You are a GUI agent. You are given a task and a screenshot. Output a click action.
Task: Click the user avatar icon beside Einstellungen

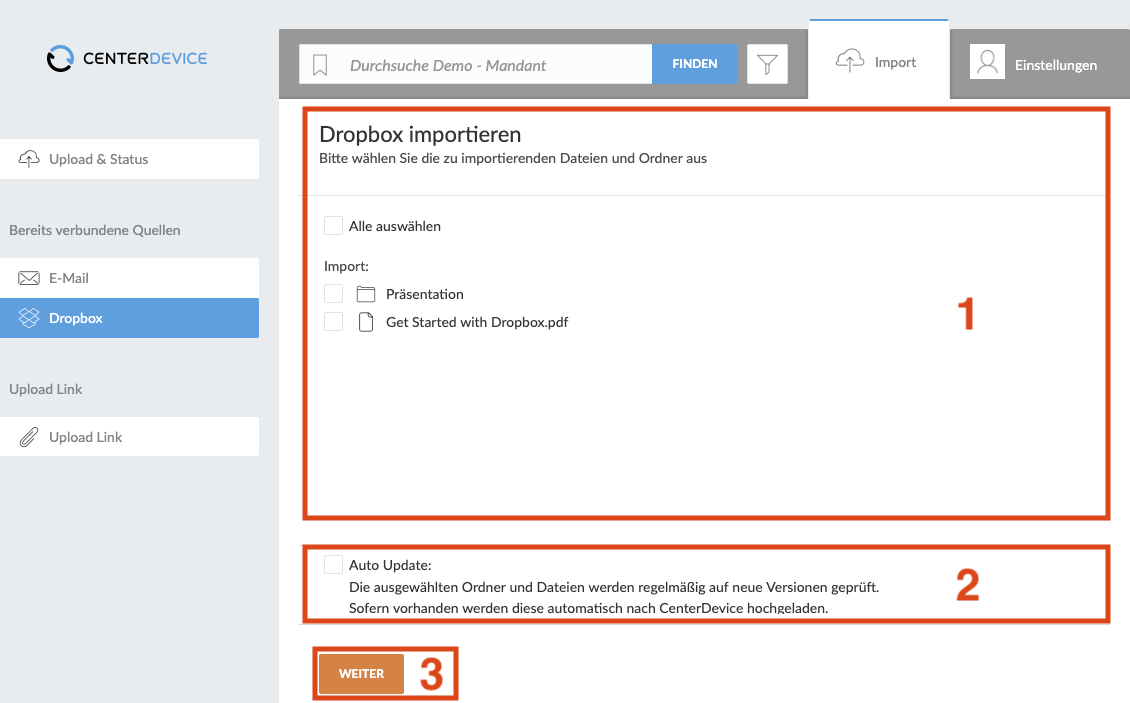(x=987, y=62)
